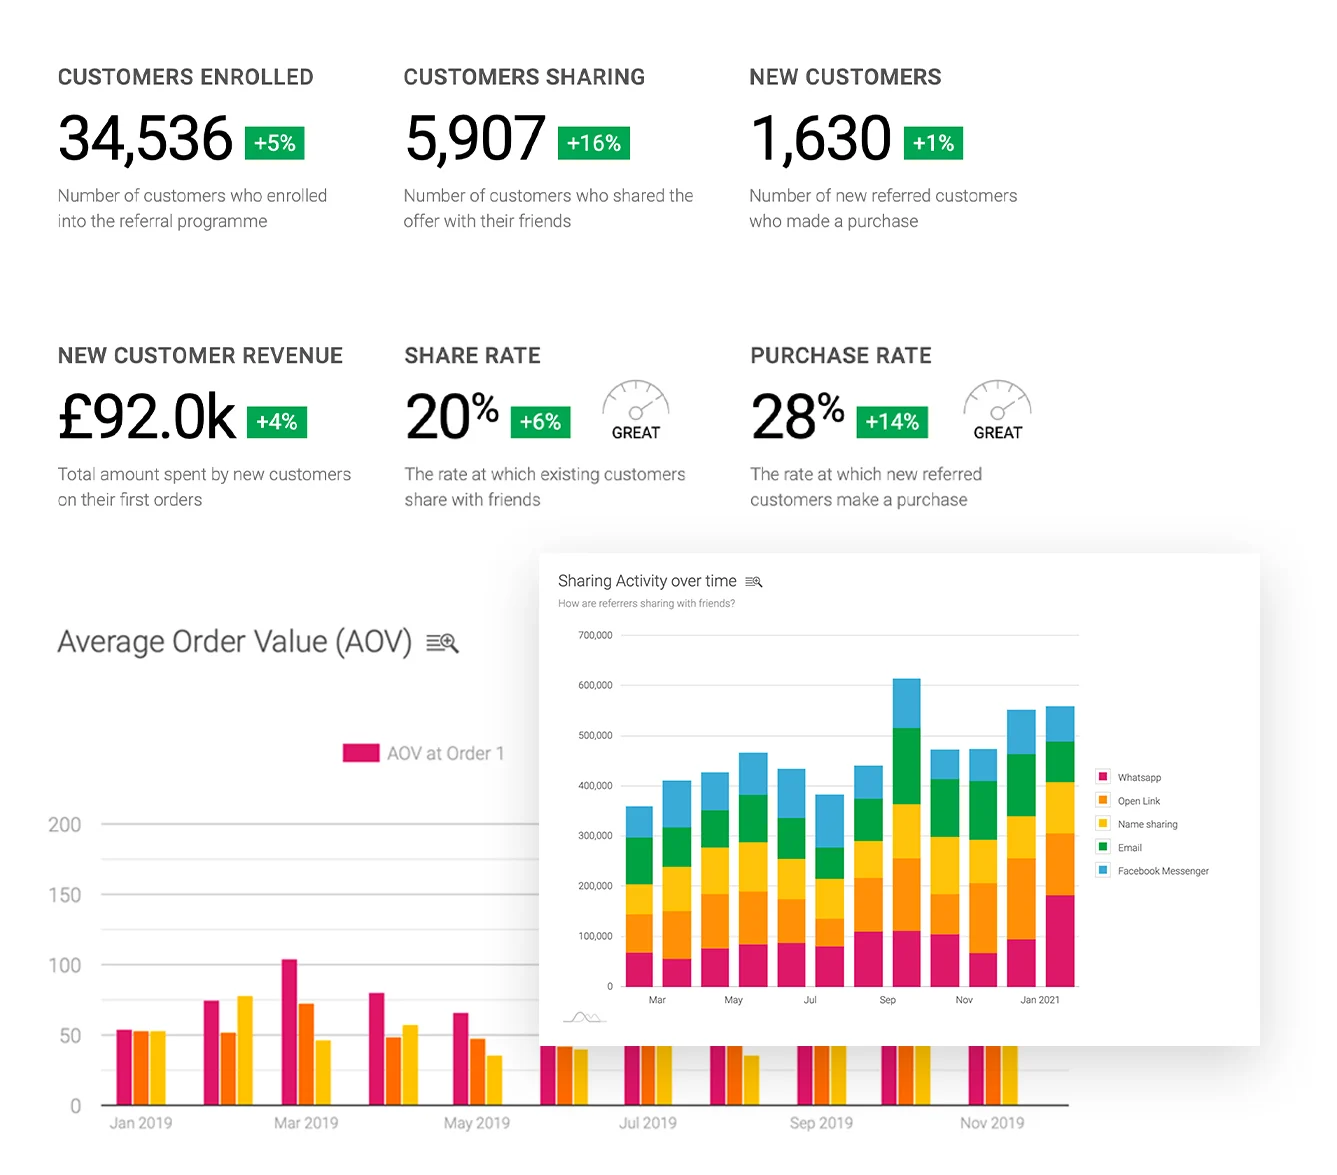Viewport: 1337px width, 1175px height.
Task: Click the 20% share rate value
Action: pos(452,417)
